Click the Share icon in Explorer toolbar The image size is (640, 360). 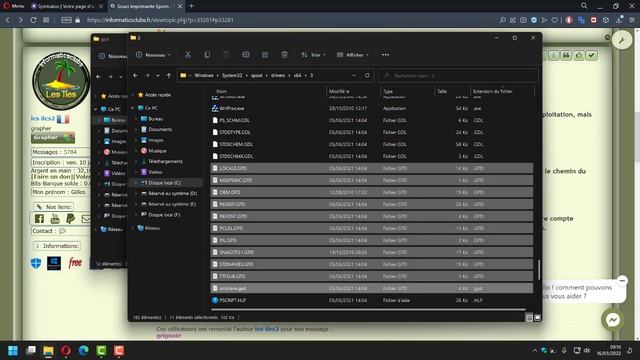click(x=265, y=55)
